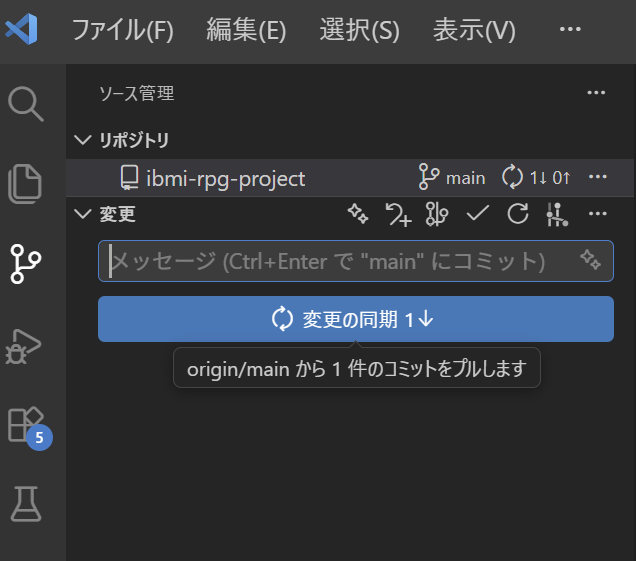This screenshot has height=561, width=636.
Task: Open the Testing flask view
Action: tap(26, 505)
